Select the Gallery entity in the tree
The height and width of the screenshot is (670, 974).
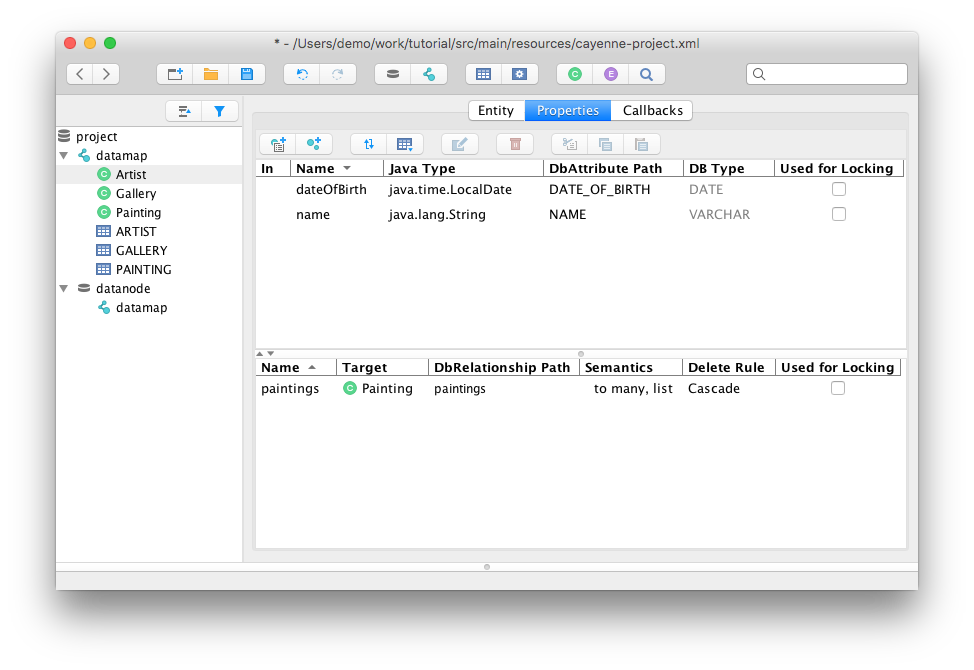(x=136, y=194)
